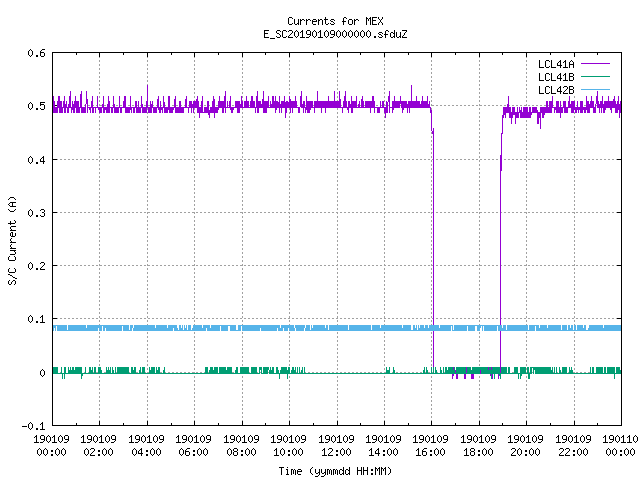Click the y-axis tick value 0.2

click(36, 266)
